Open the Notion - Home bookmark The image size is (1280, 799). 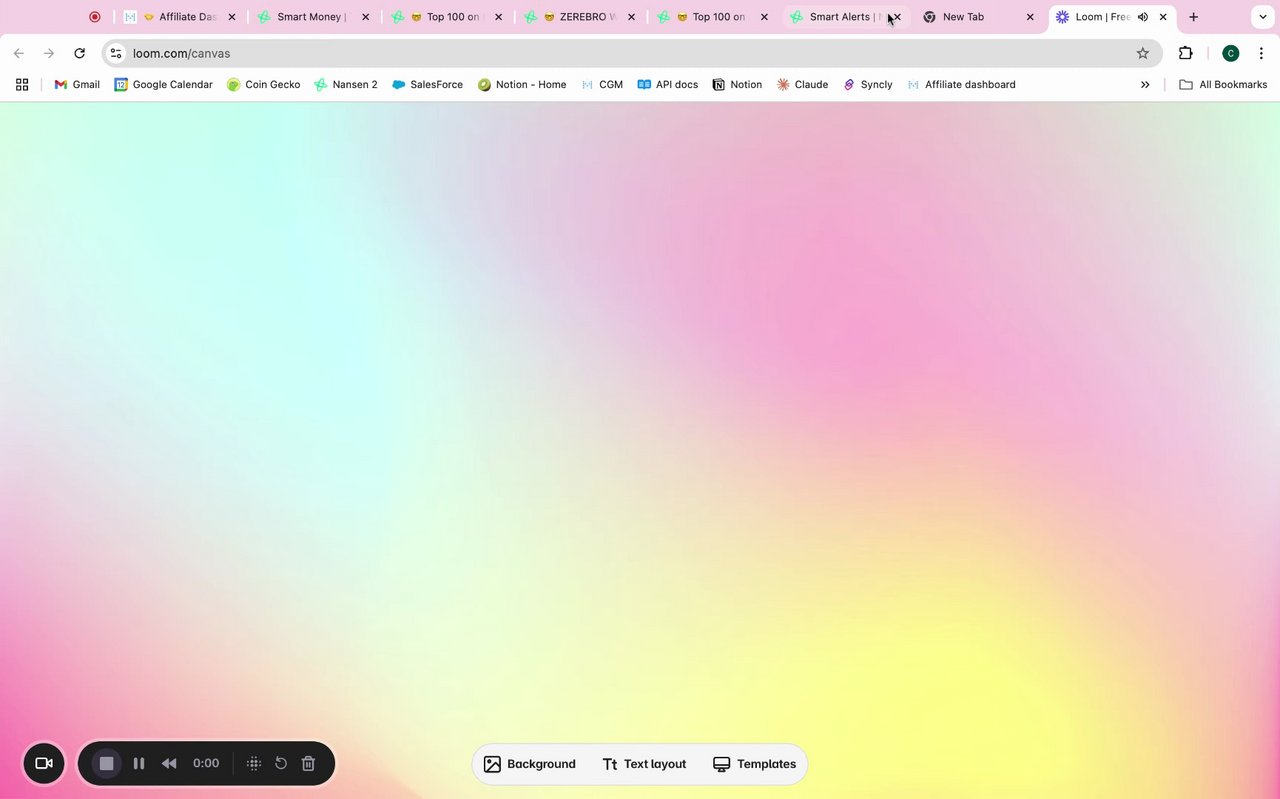(522, 85)
